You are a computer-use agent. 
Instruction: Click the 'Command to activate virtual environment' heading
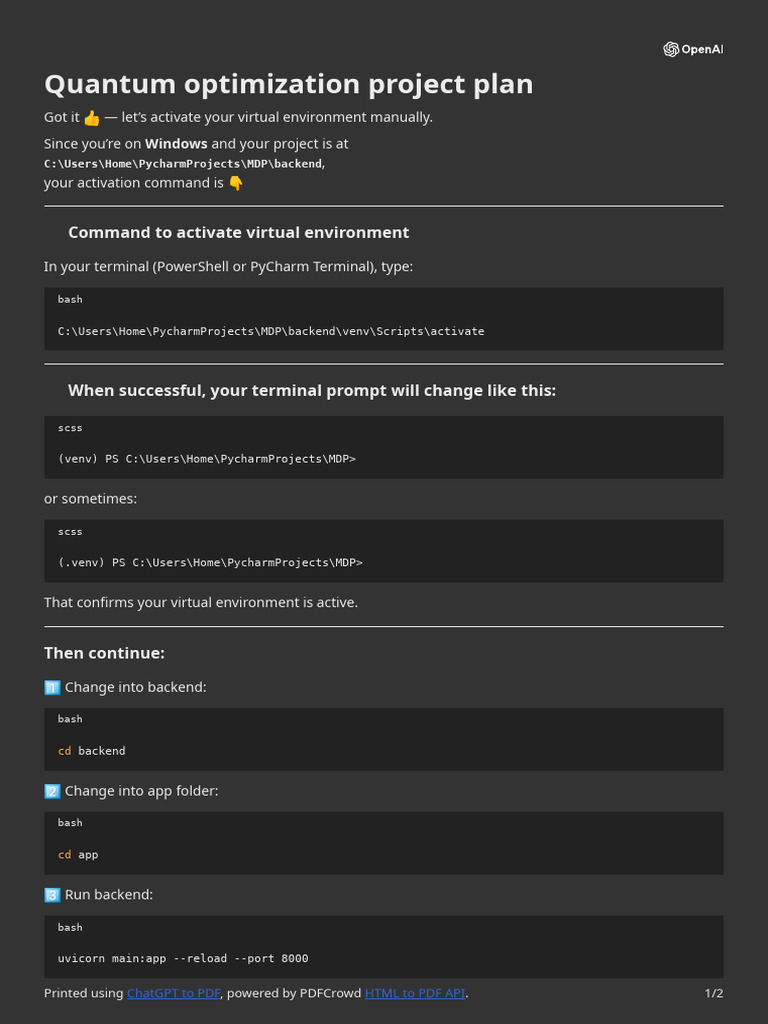(x=238, y=232)
